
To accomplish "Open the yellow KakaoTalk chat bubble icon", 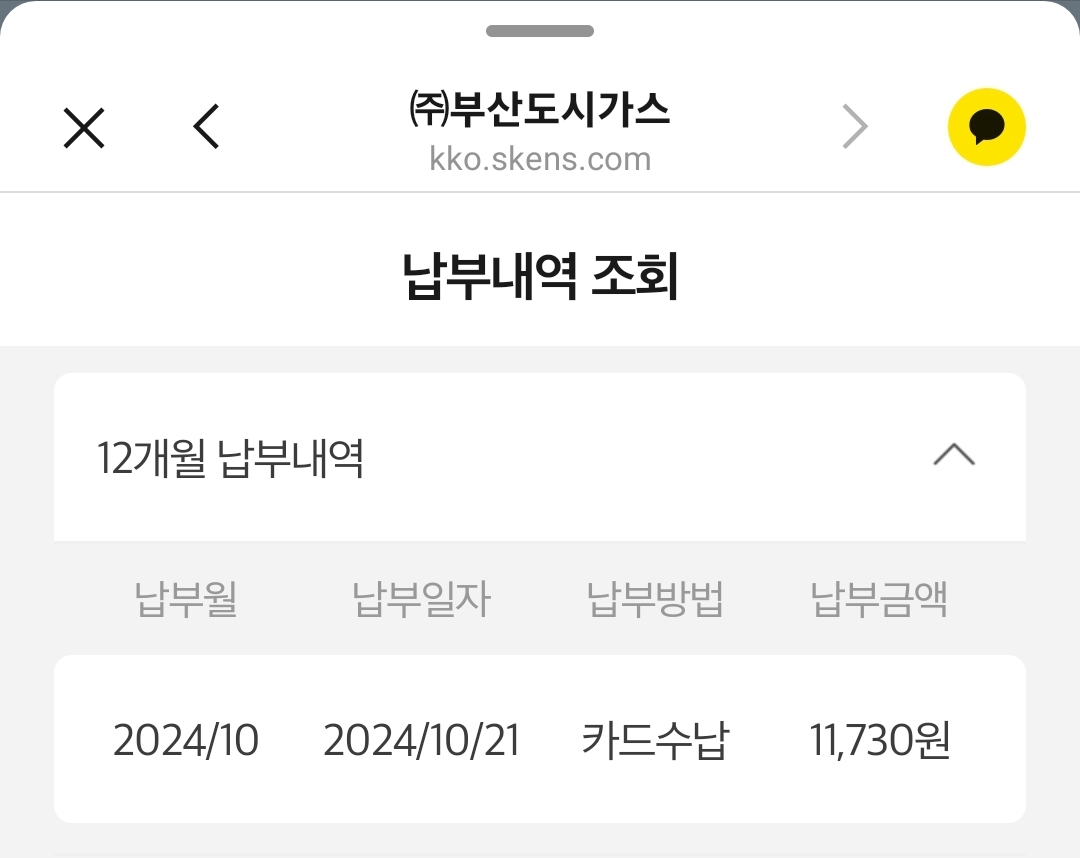I will point(987,127).
